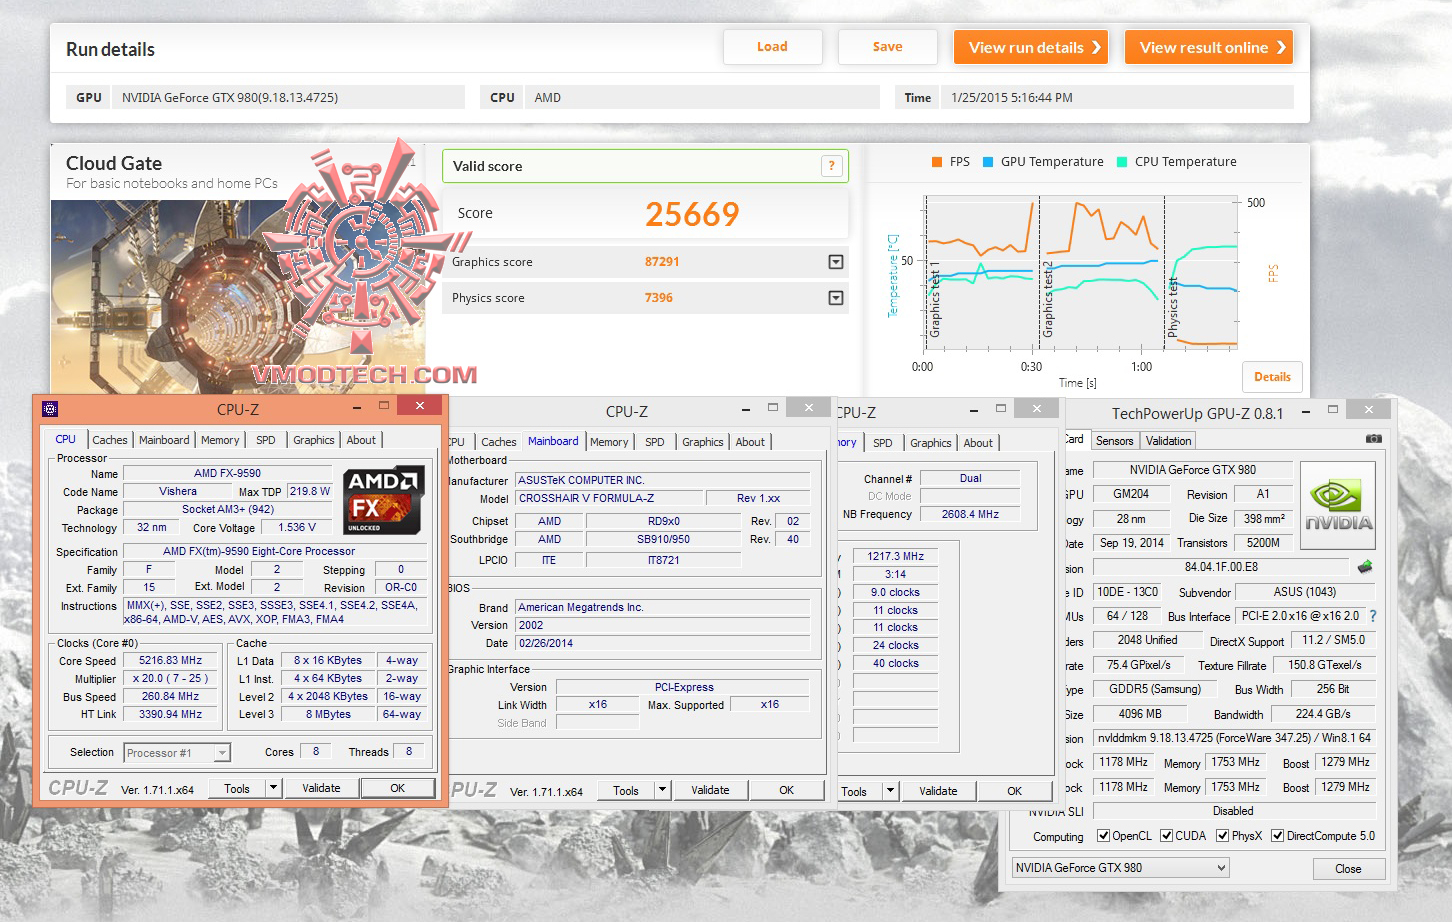Click the Bus Interface question mark in GPU-Z
This screenshot has width=1452, height=922.
click(1373, 616)
